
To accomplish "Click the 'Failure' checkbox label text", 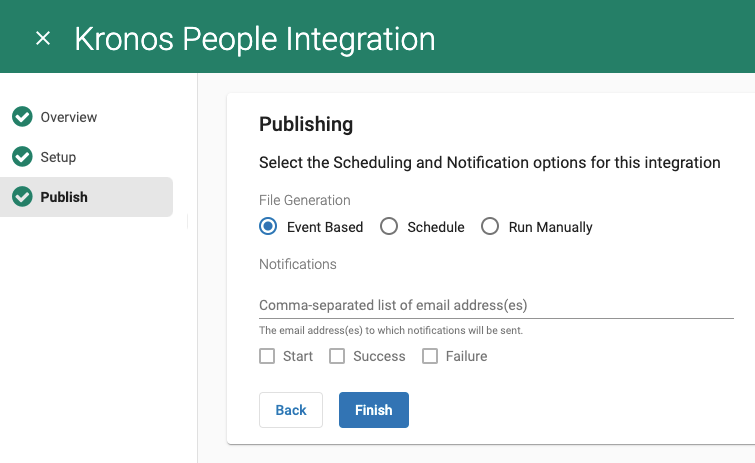I will 467,356.
